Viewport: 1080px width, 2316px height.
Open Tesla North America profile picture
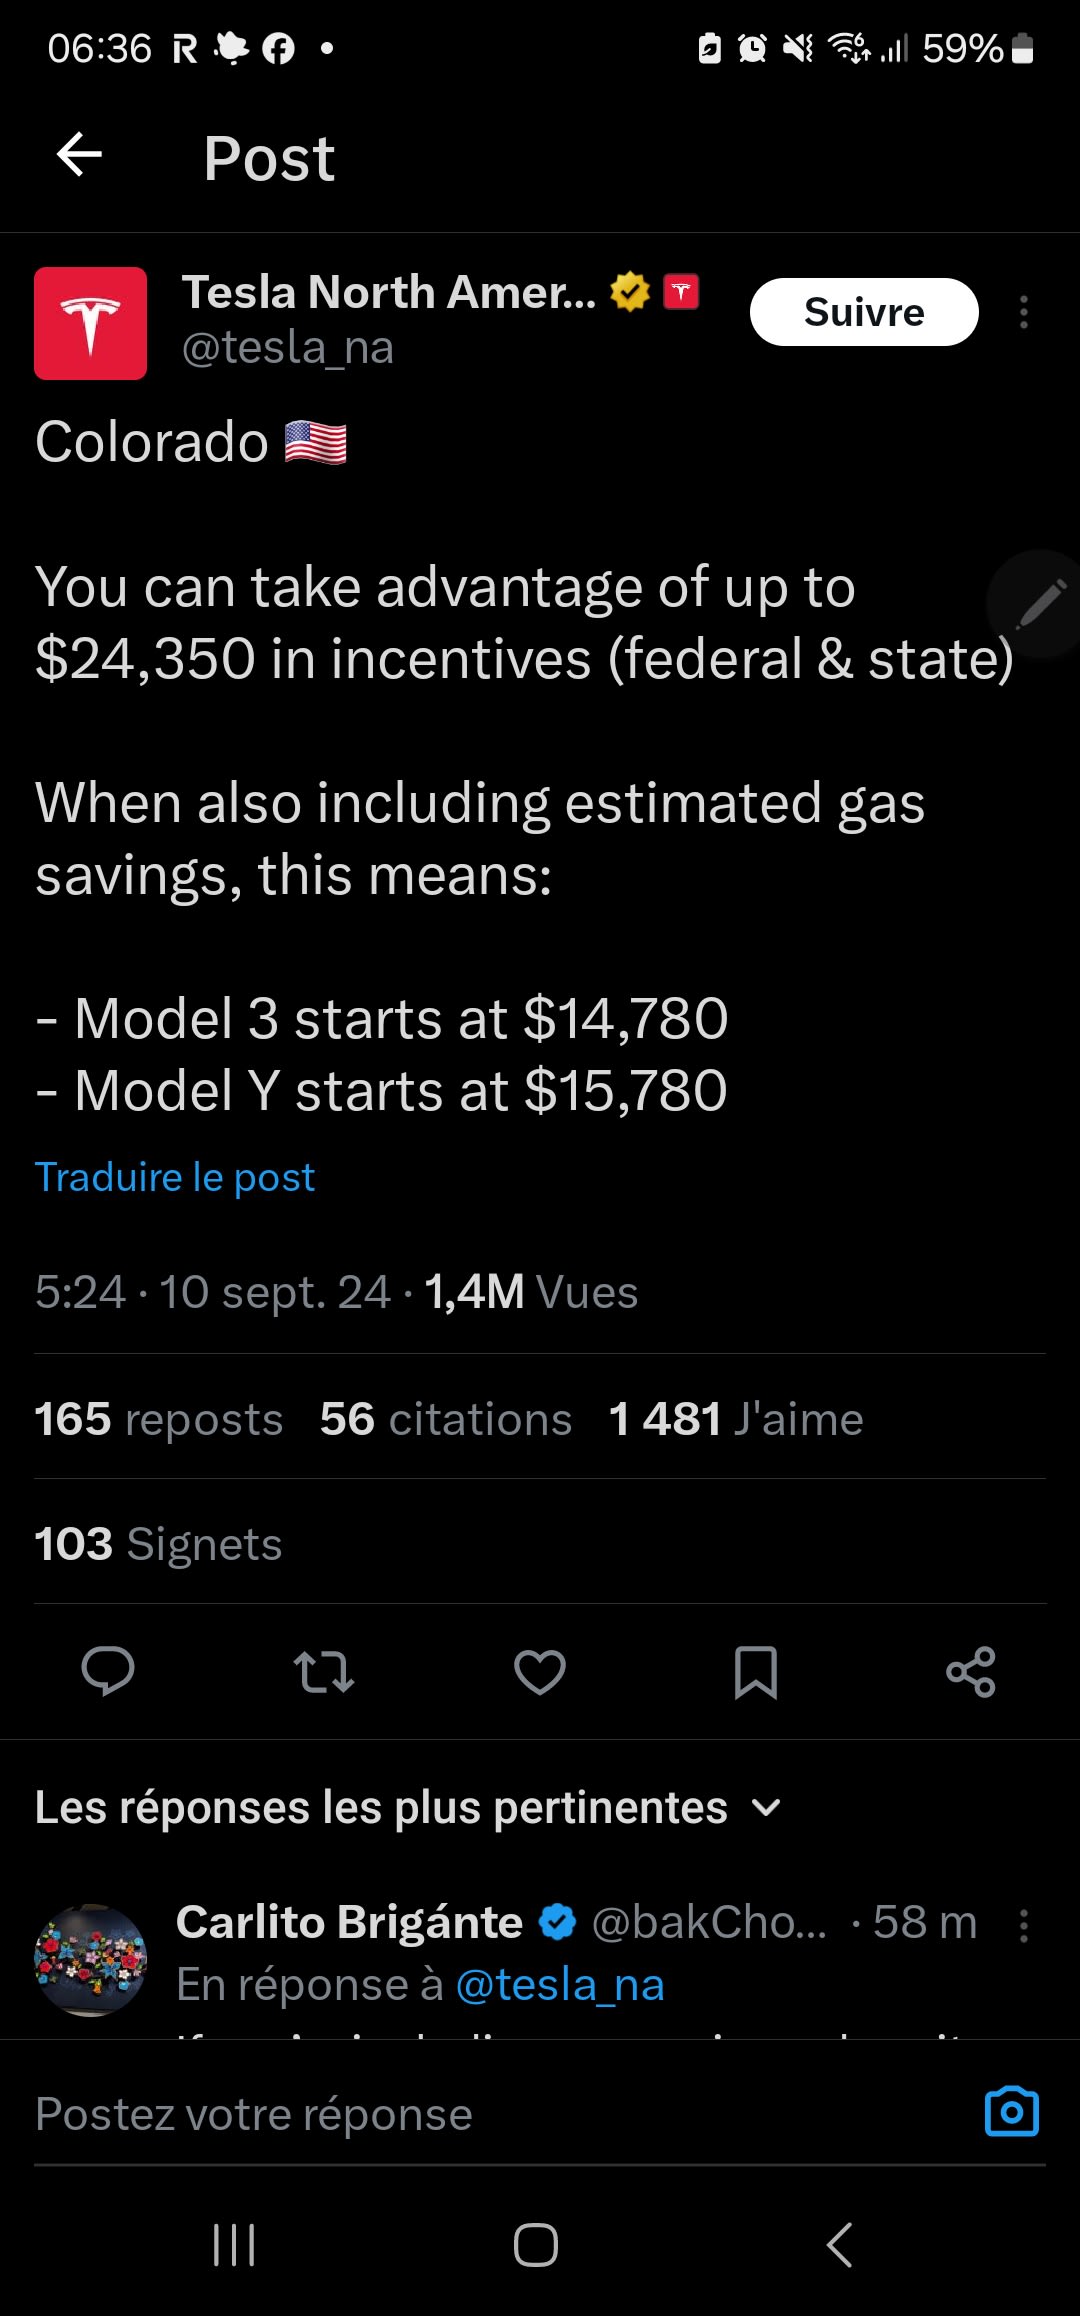tap(90, 323)
